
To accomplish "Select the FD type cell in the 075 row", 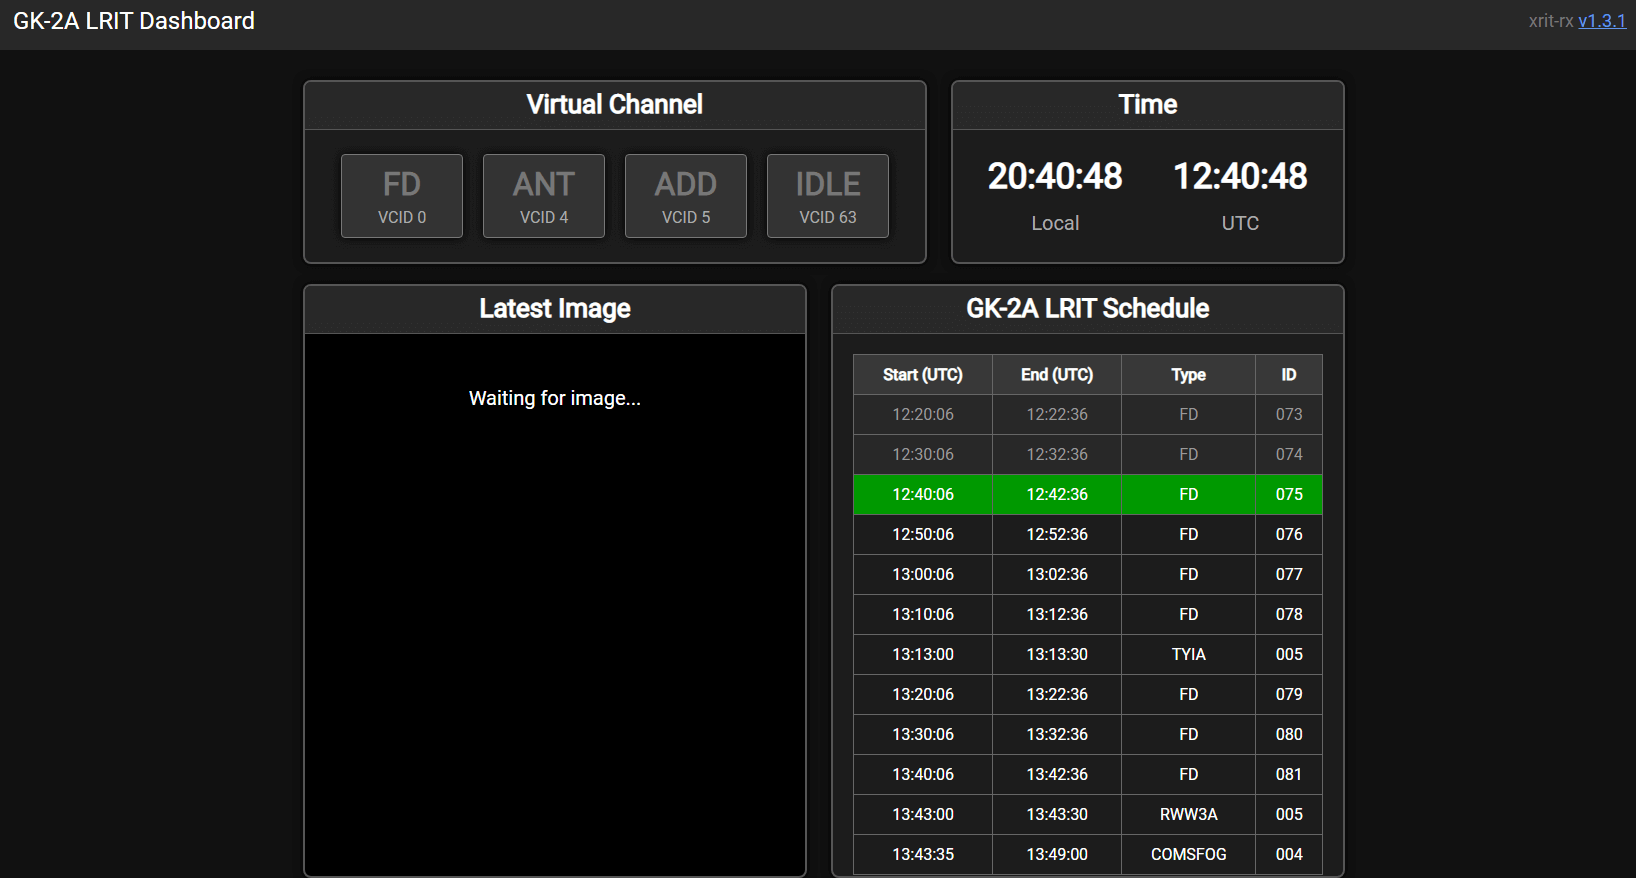I will pos(1189,494).
